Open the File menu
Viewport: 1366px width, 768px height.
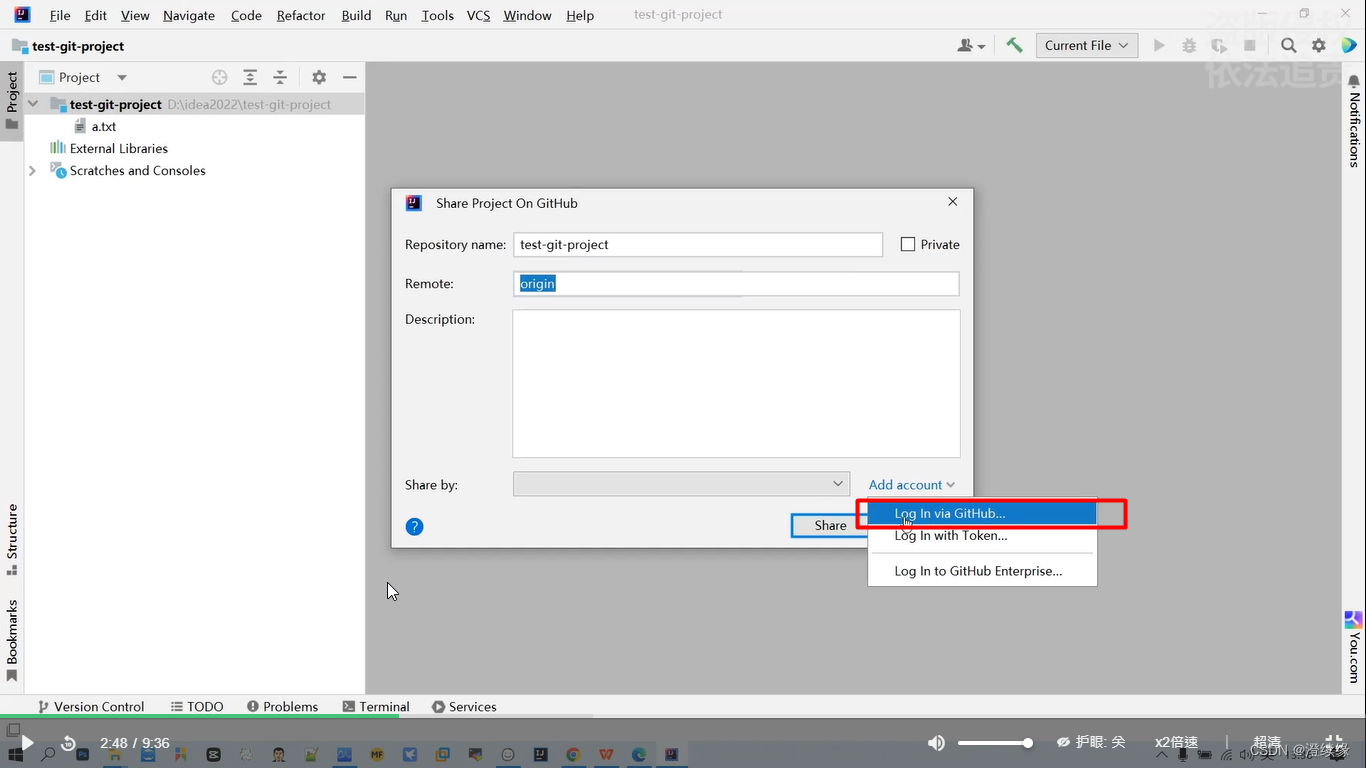(60, 15)
